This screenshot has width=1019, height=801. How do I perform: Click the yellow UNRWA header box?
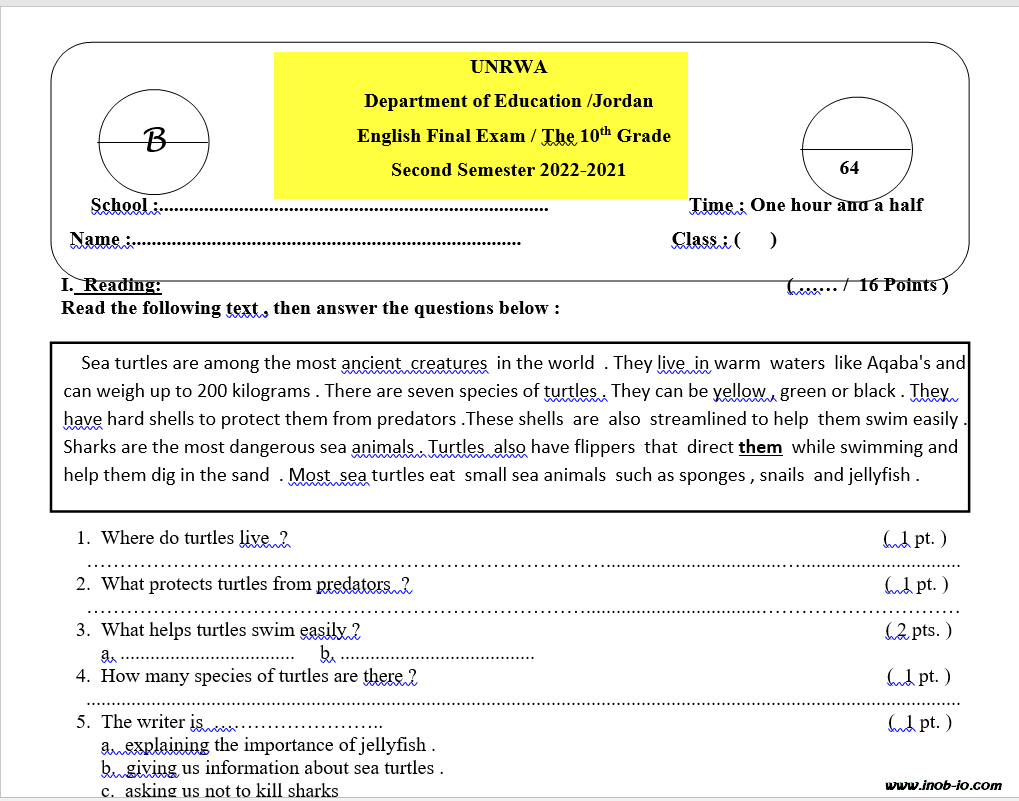click(480, 125)
